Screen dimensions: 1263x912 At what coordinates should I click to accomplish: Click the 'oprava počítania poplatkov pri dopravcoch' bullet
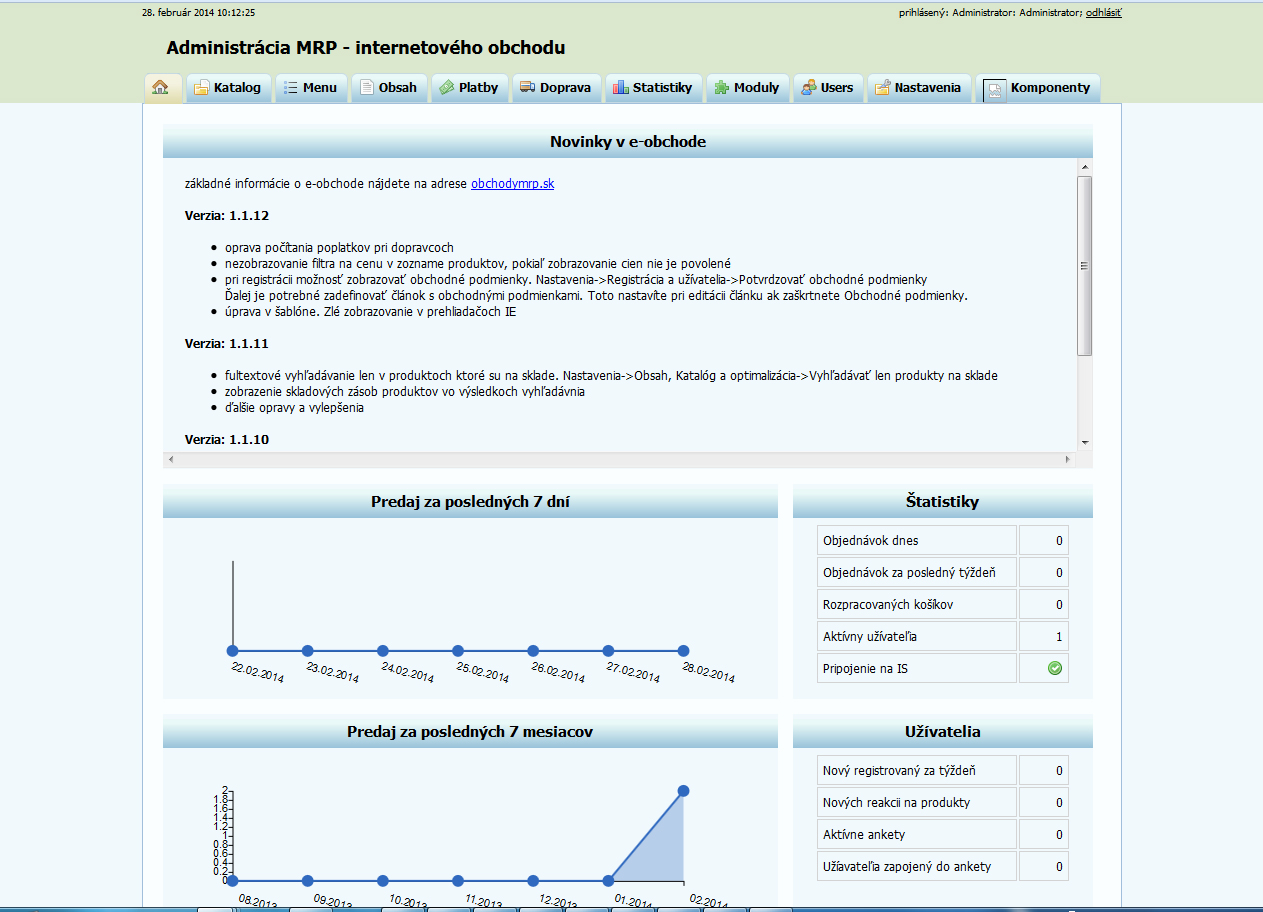(339, 248)
